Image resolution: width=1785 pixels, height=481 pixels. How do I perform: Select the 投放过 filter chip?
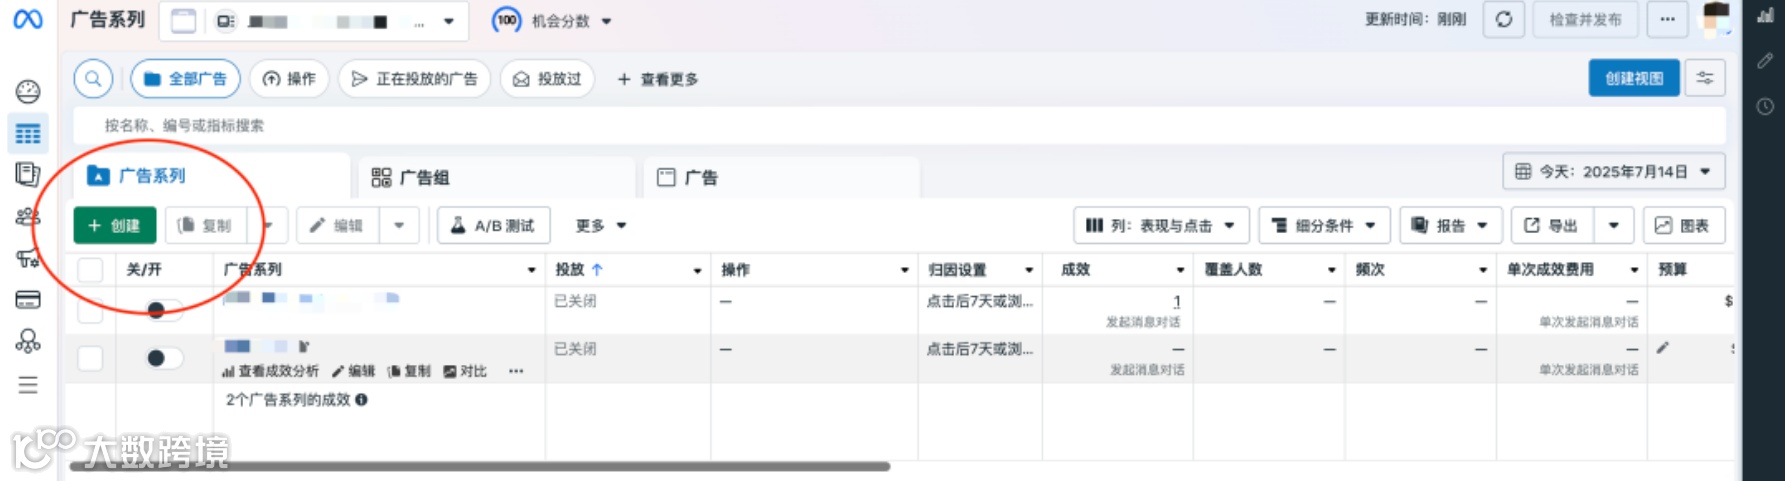coord(547,78)
